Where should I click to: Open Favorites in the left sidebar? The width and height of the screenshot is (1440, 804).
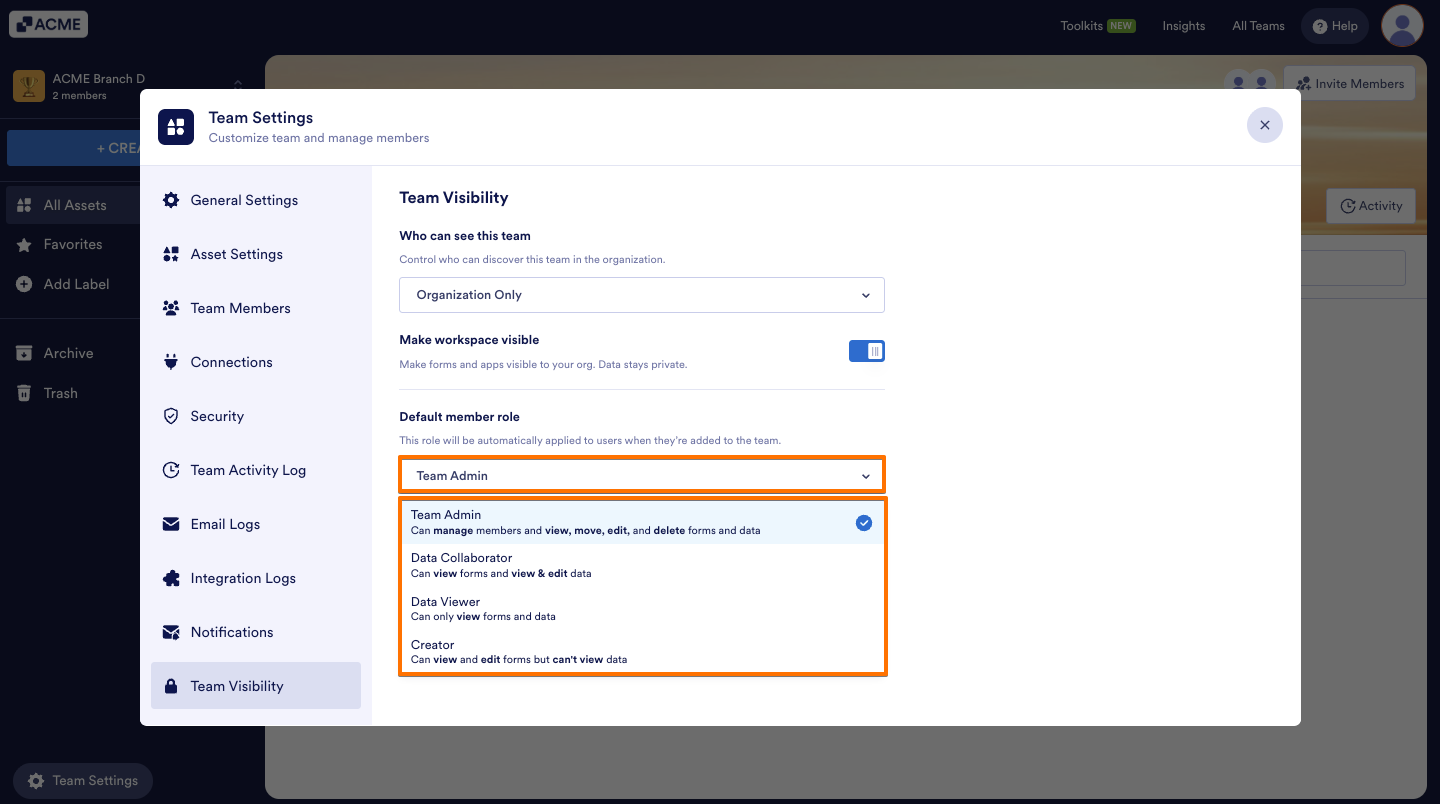click(73, 244)
